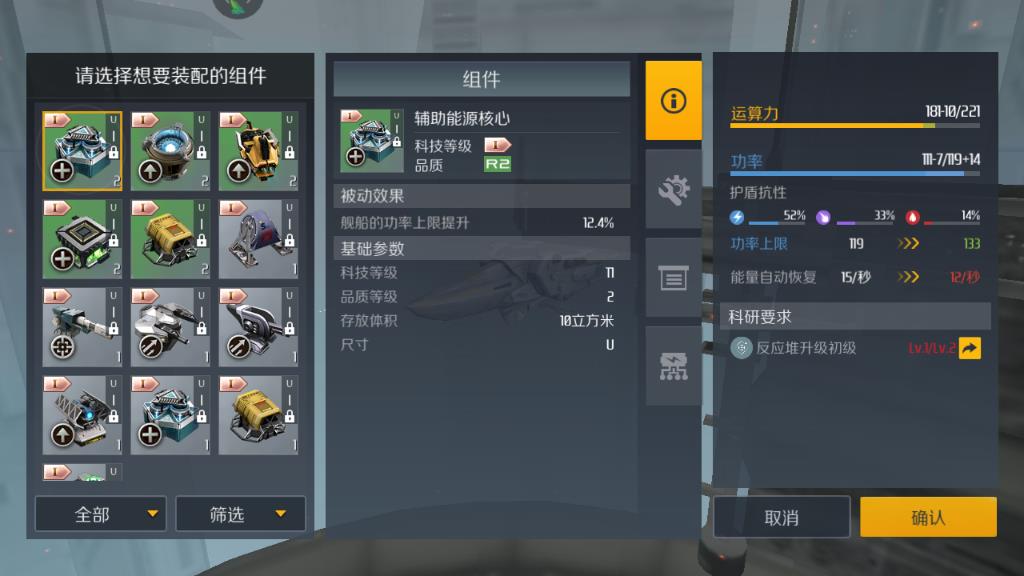Select the cannon turret with crosshair badge
1024x576 pixels.
click(x=82, y=327)
